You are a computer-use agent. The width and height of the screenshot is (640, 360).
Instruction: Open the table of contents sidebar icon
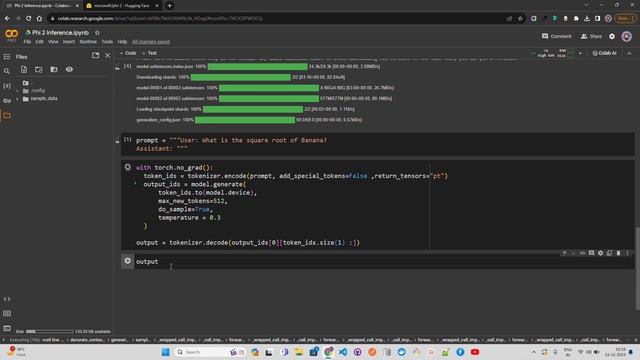click(x=7, y=57)
